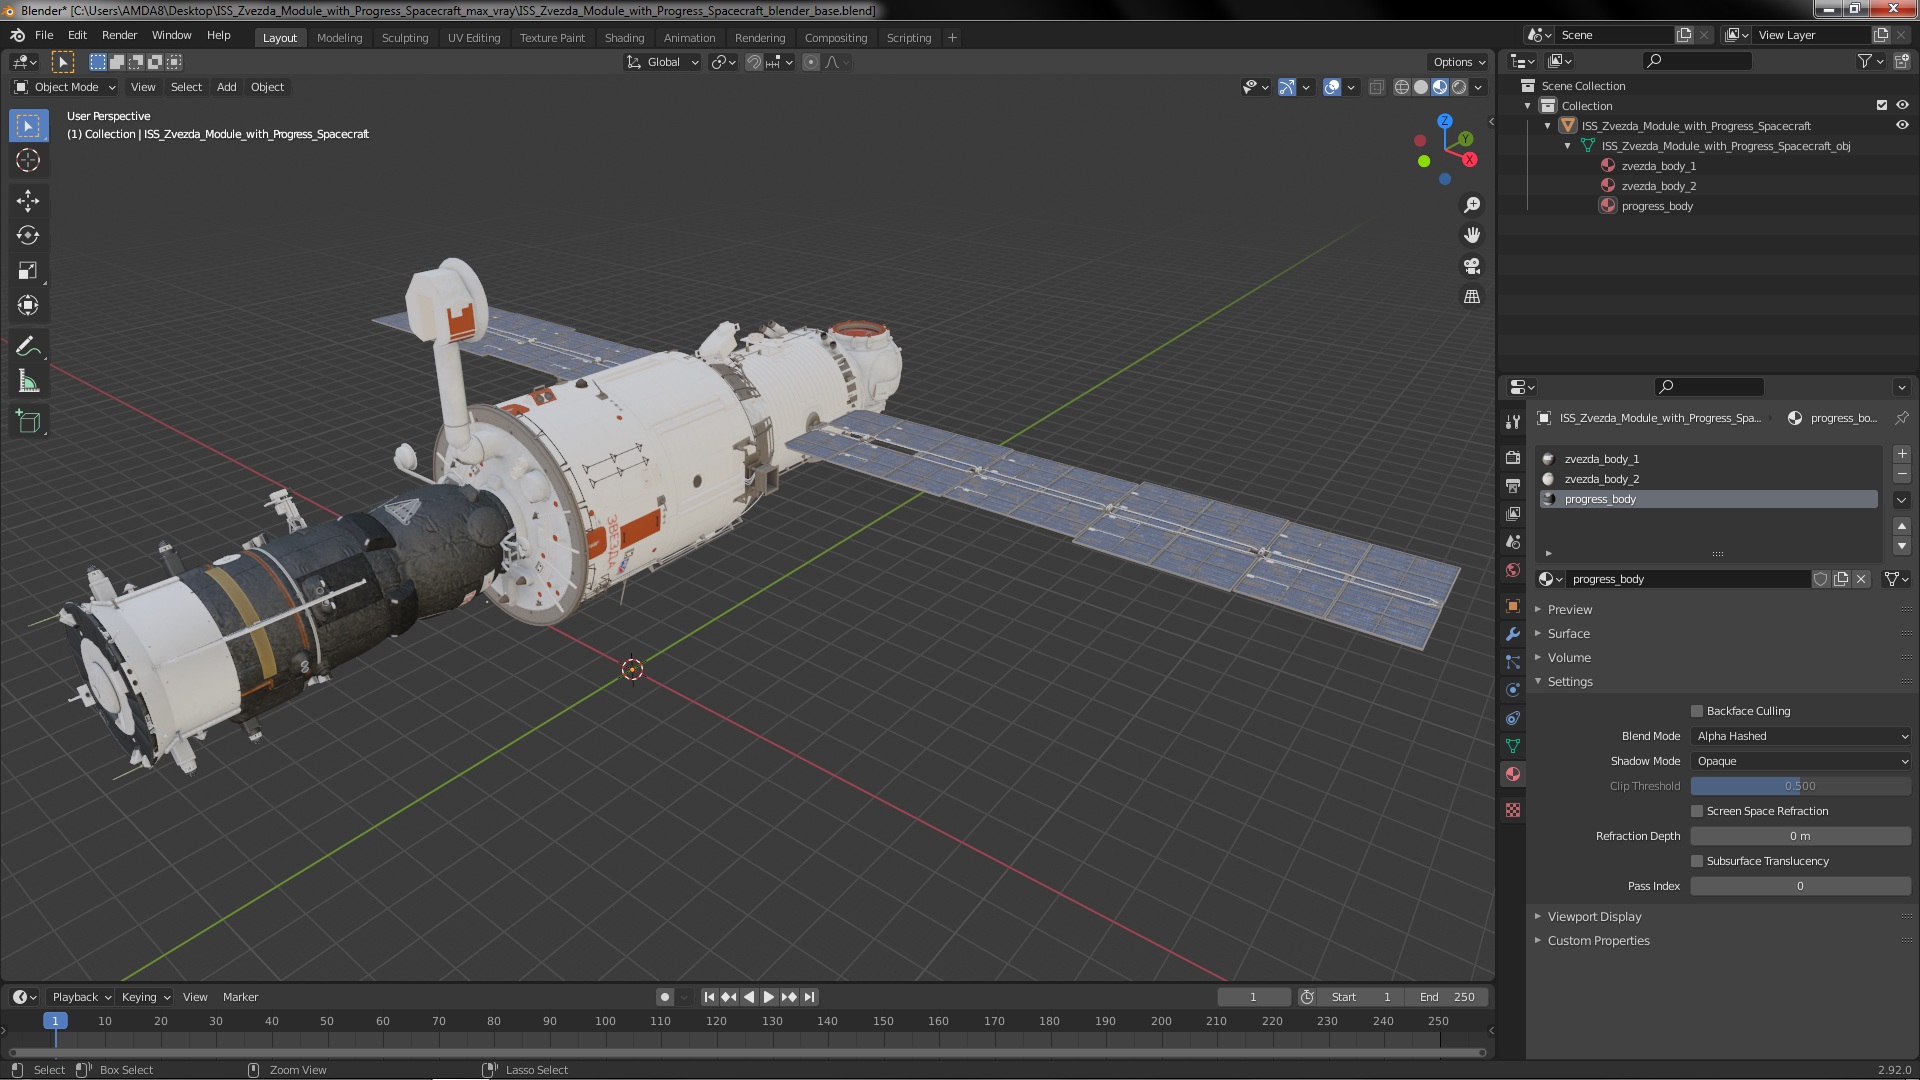Open the Keying popover in timeline
The height and width of the screenshot is (1080, 1920).
[x=146, y=997]
